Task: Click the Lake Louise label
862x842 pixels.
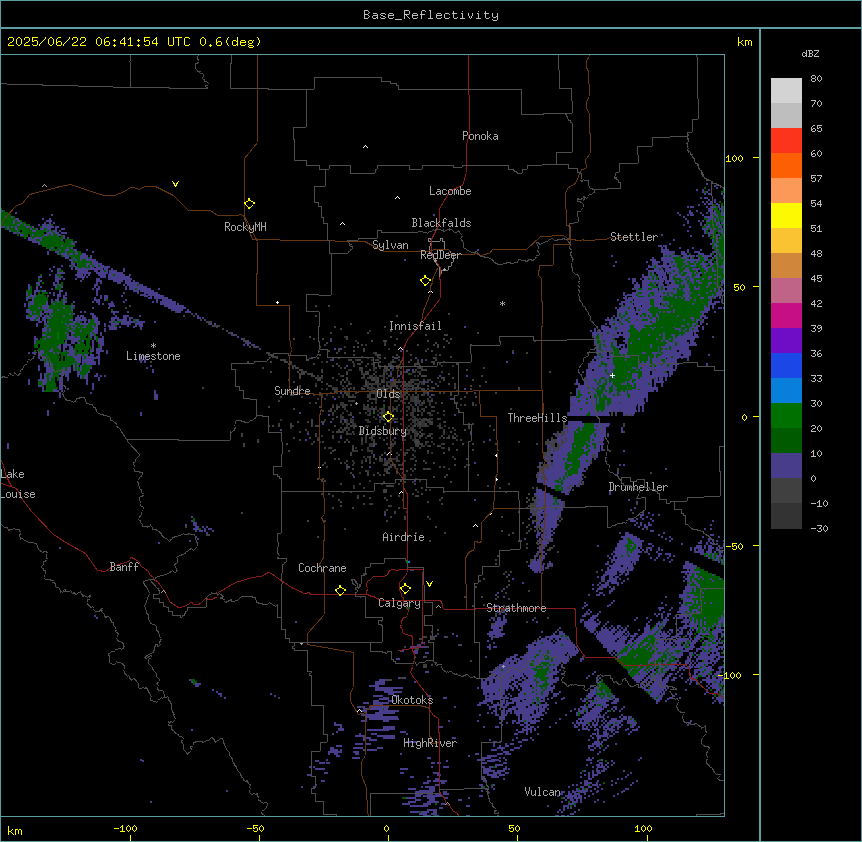Action: coord(18,484)
